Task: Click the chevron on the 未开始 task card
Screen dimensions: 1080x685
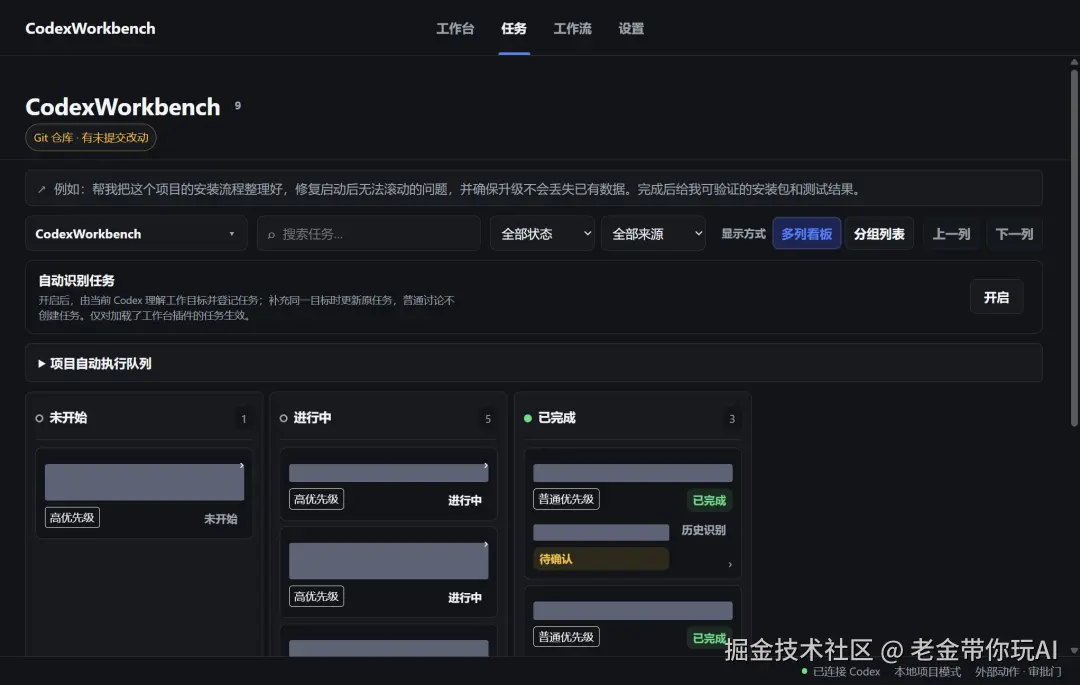Action: [x=242, y=466]
